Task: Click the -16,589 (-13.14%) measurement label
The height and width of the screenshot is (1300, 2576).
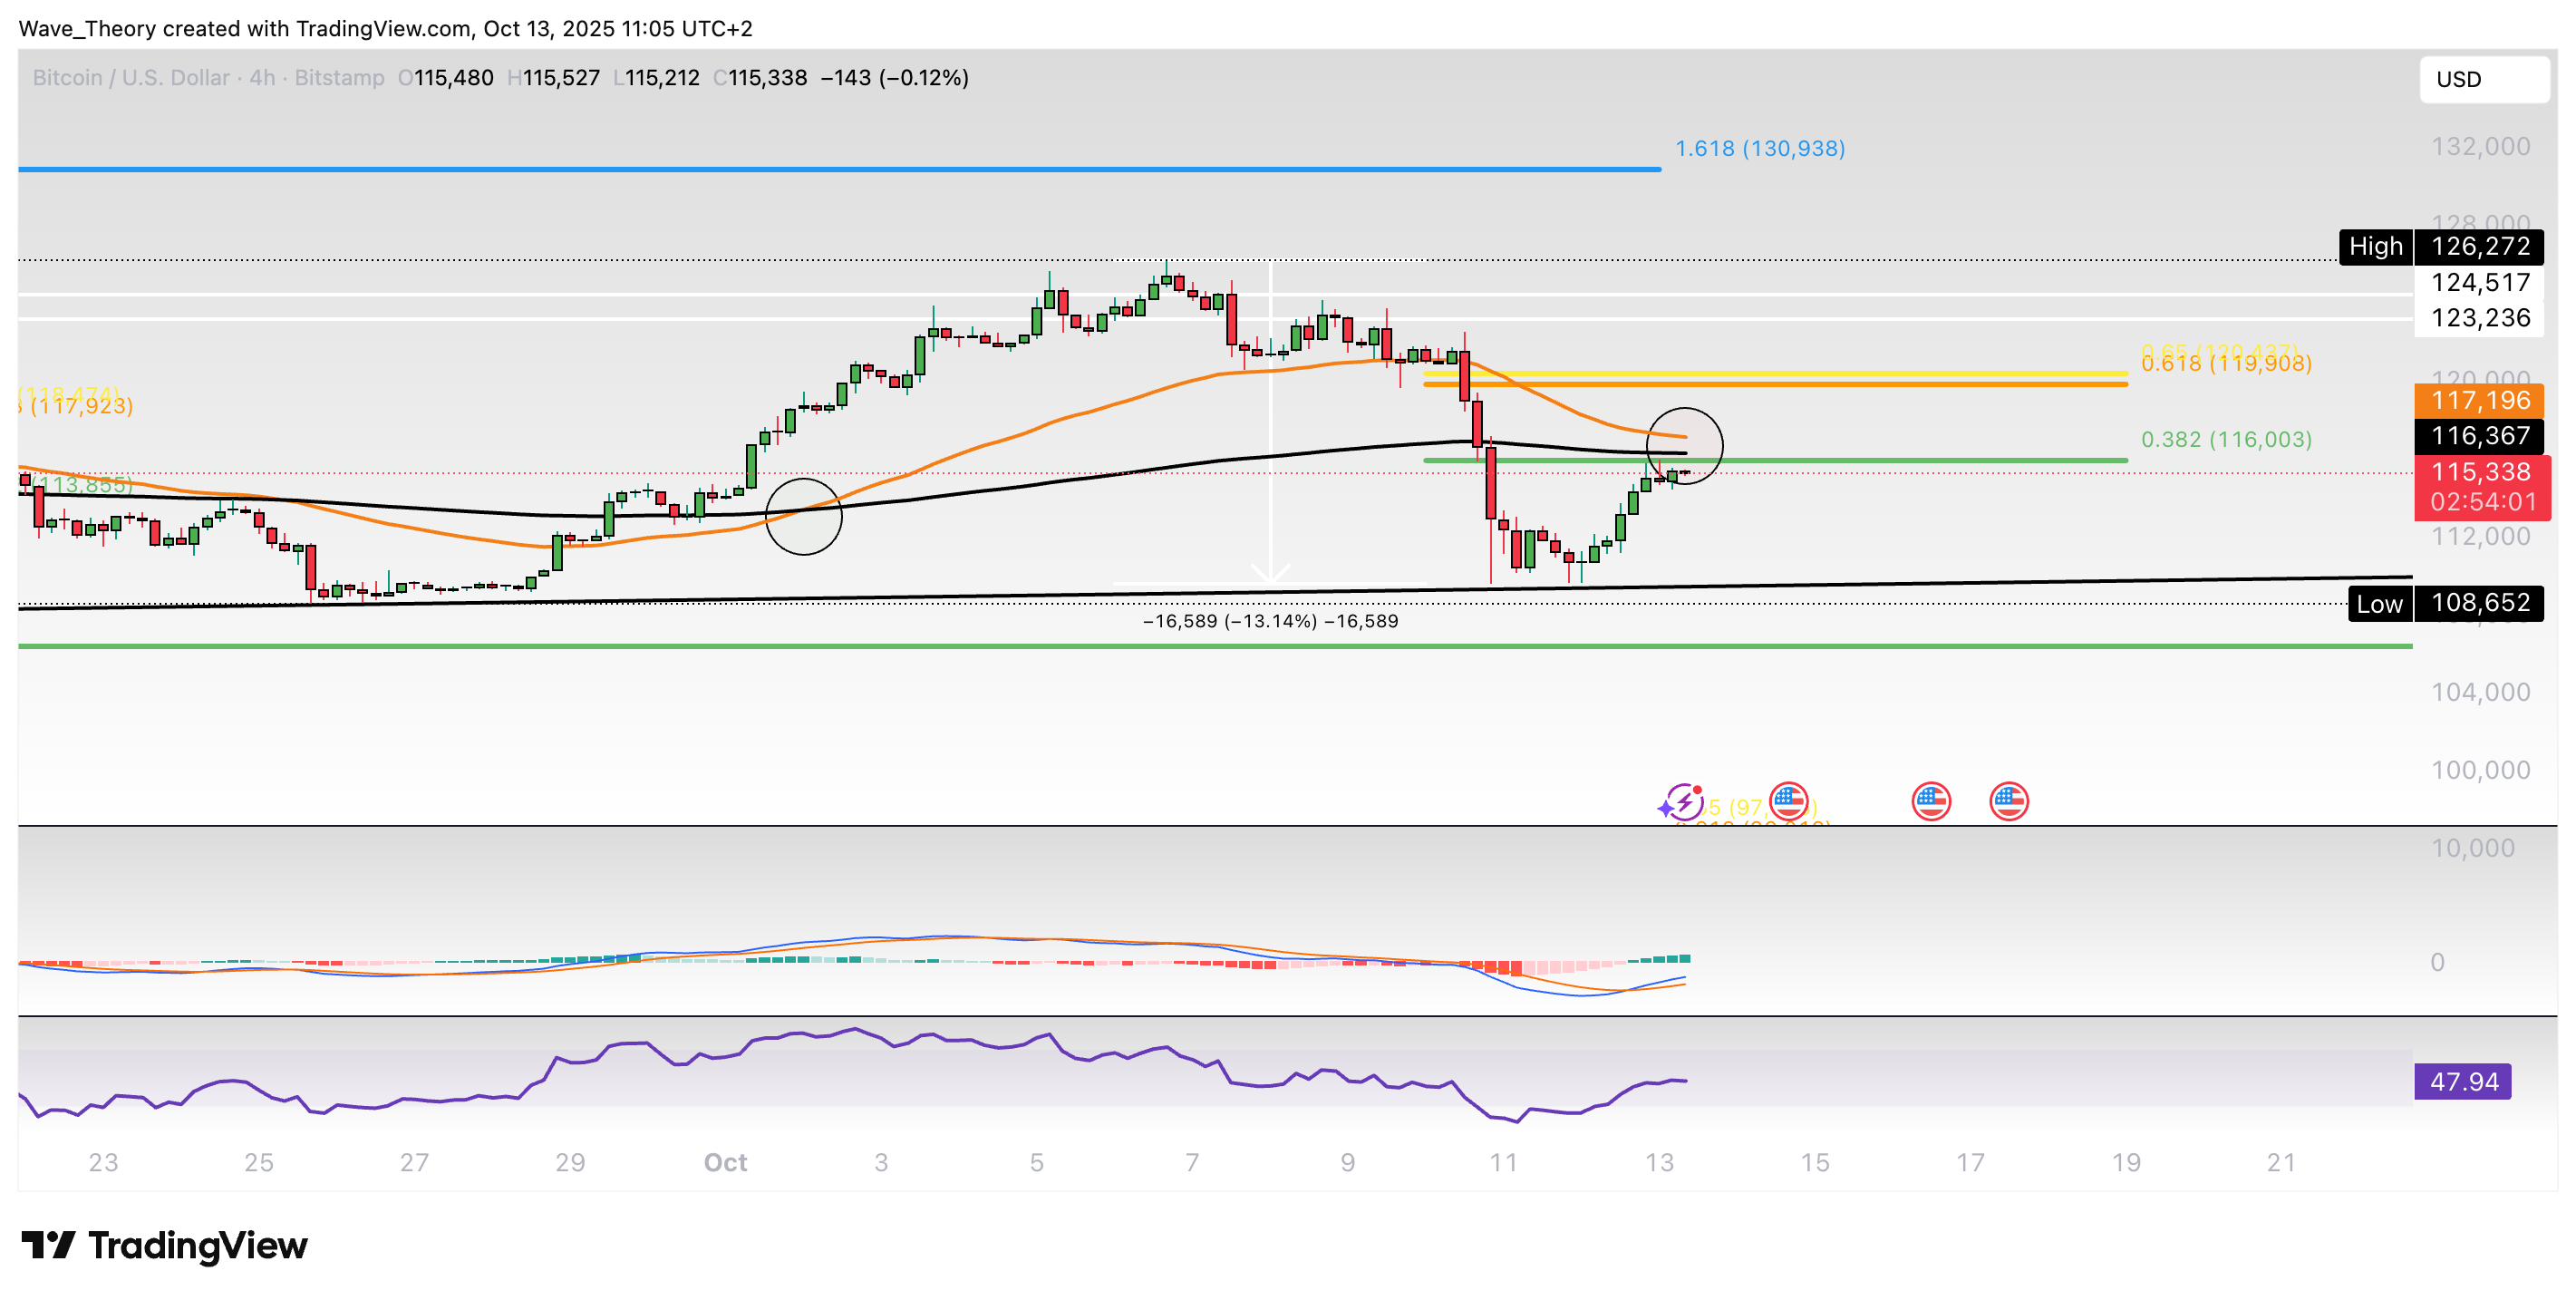Action: point(1272,620)
